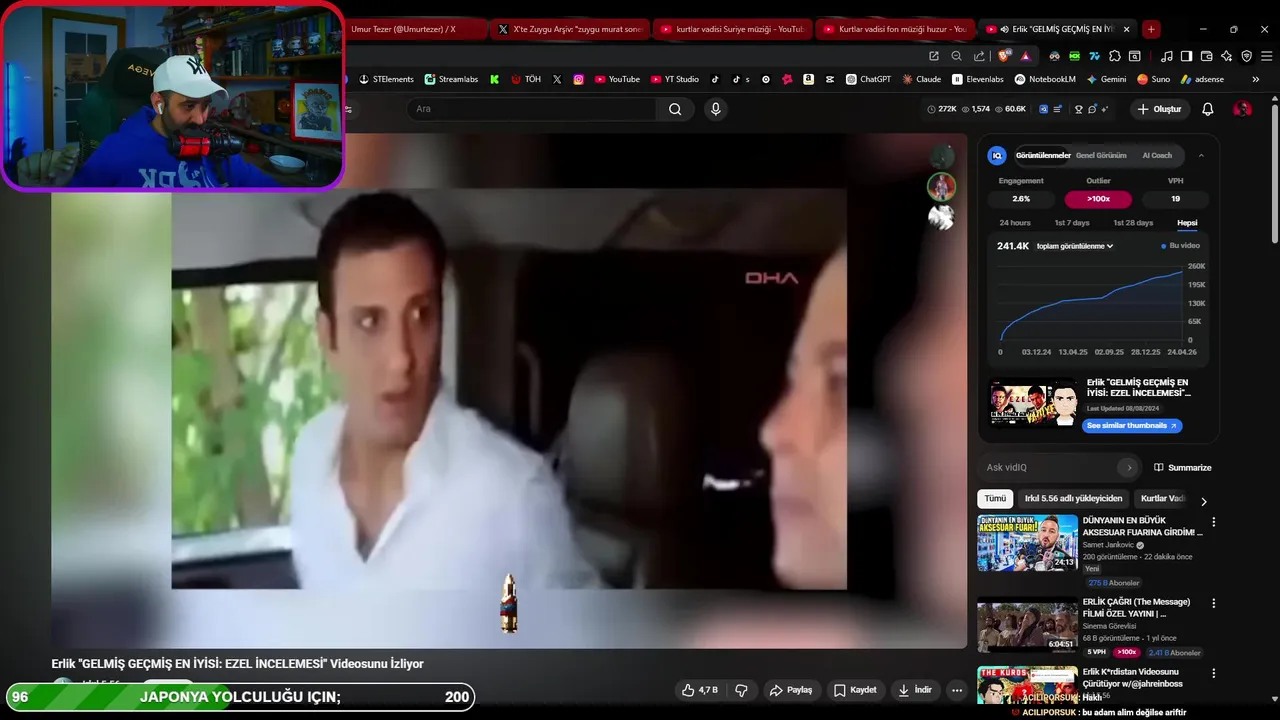Click the share page icon in address bar
The width and height of the screenshot is (1280, 720).
[x=979, y=56]
